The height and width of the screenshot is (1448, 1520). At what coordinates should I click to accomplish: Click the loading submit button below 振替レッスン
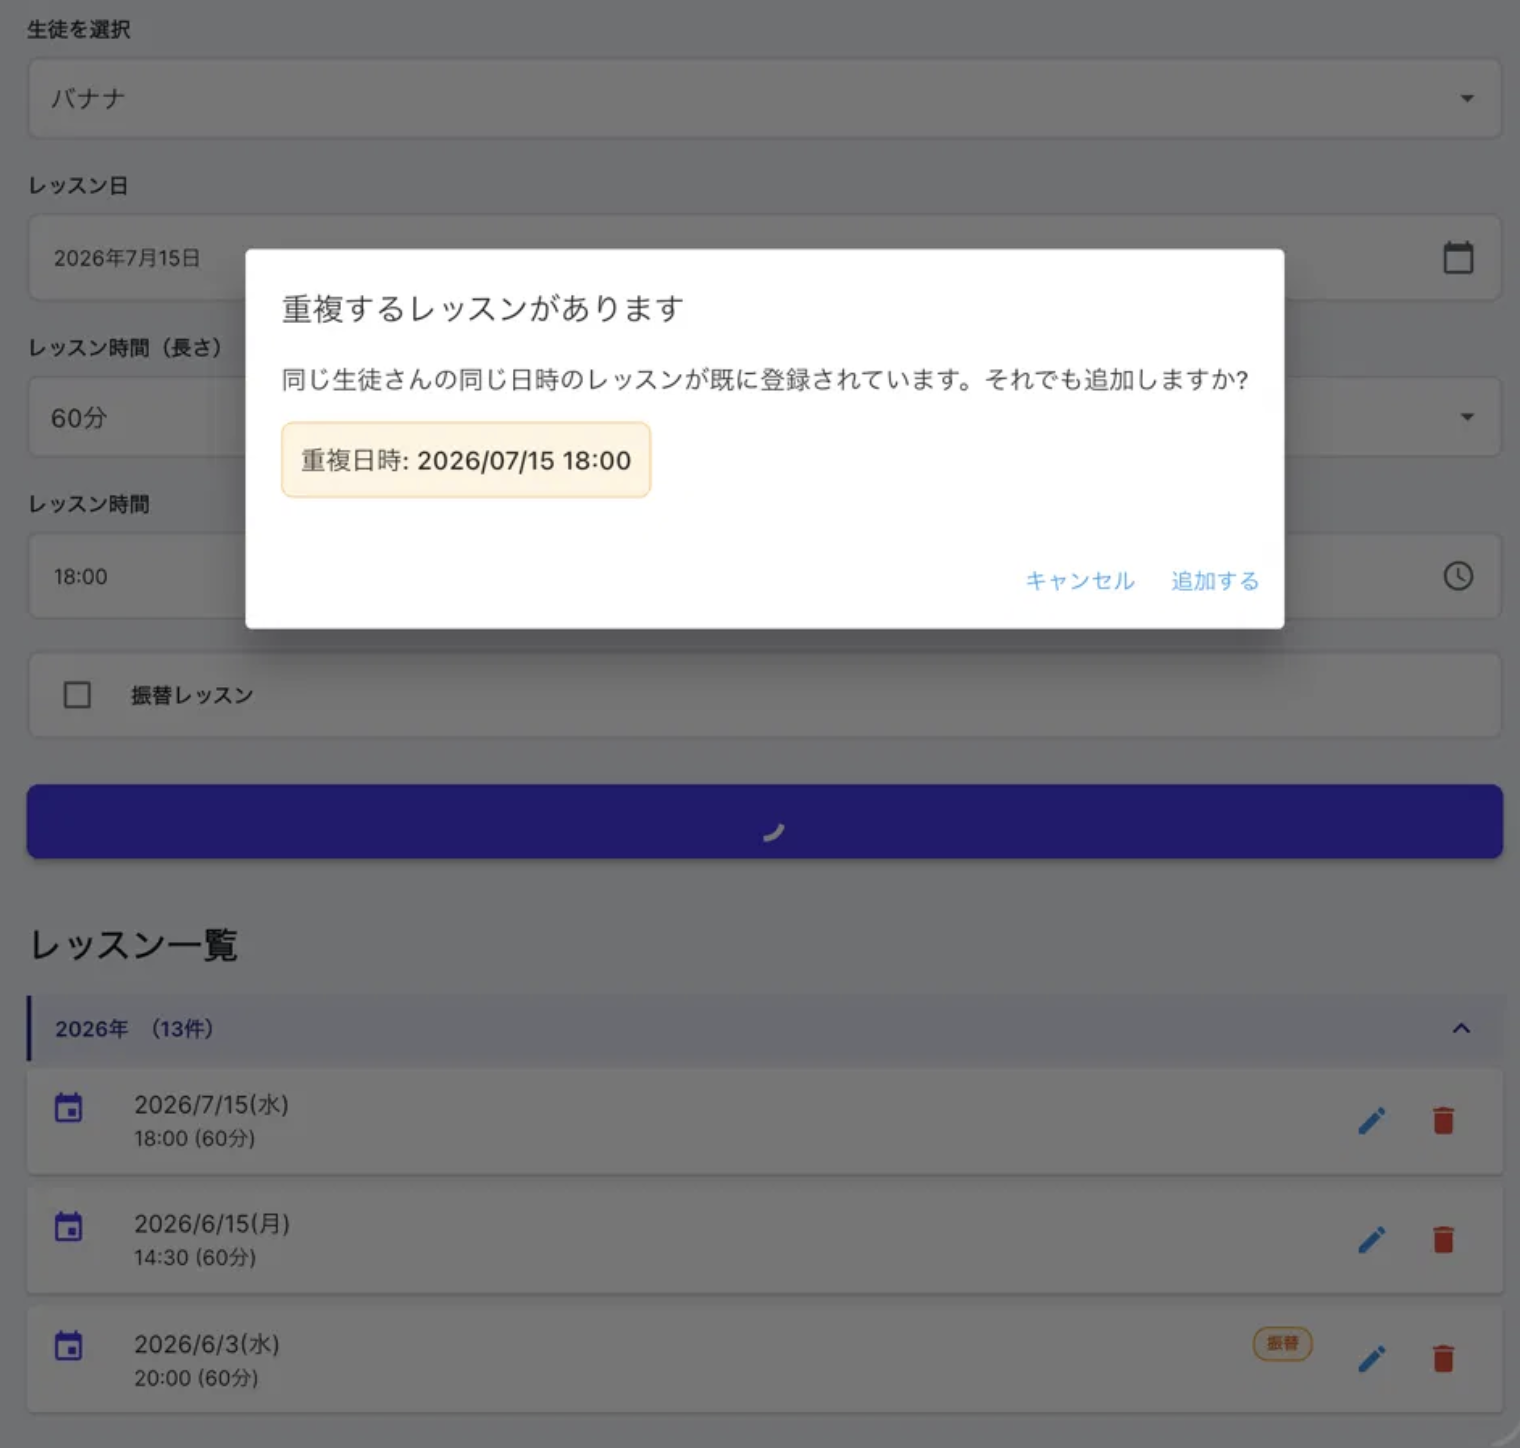tap(765, 821)
